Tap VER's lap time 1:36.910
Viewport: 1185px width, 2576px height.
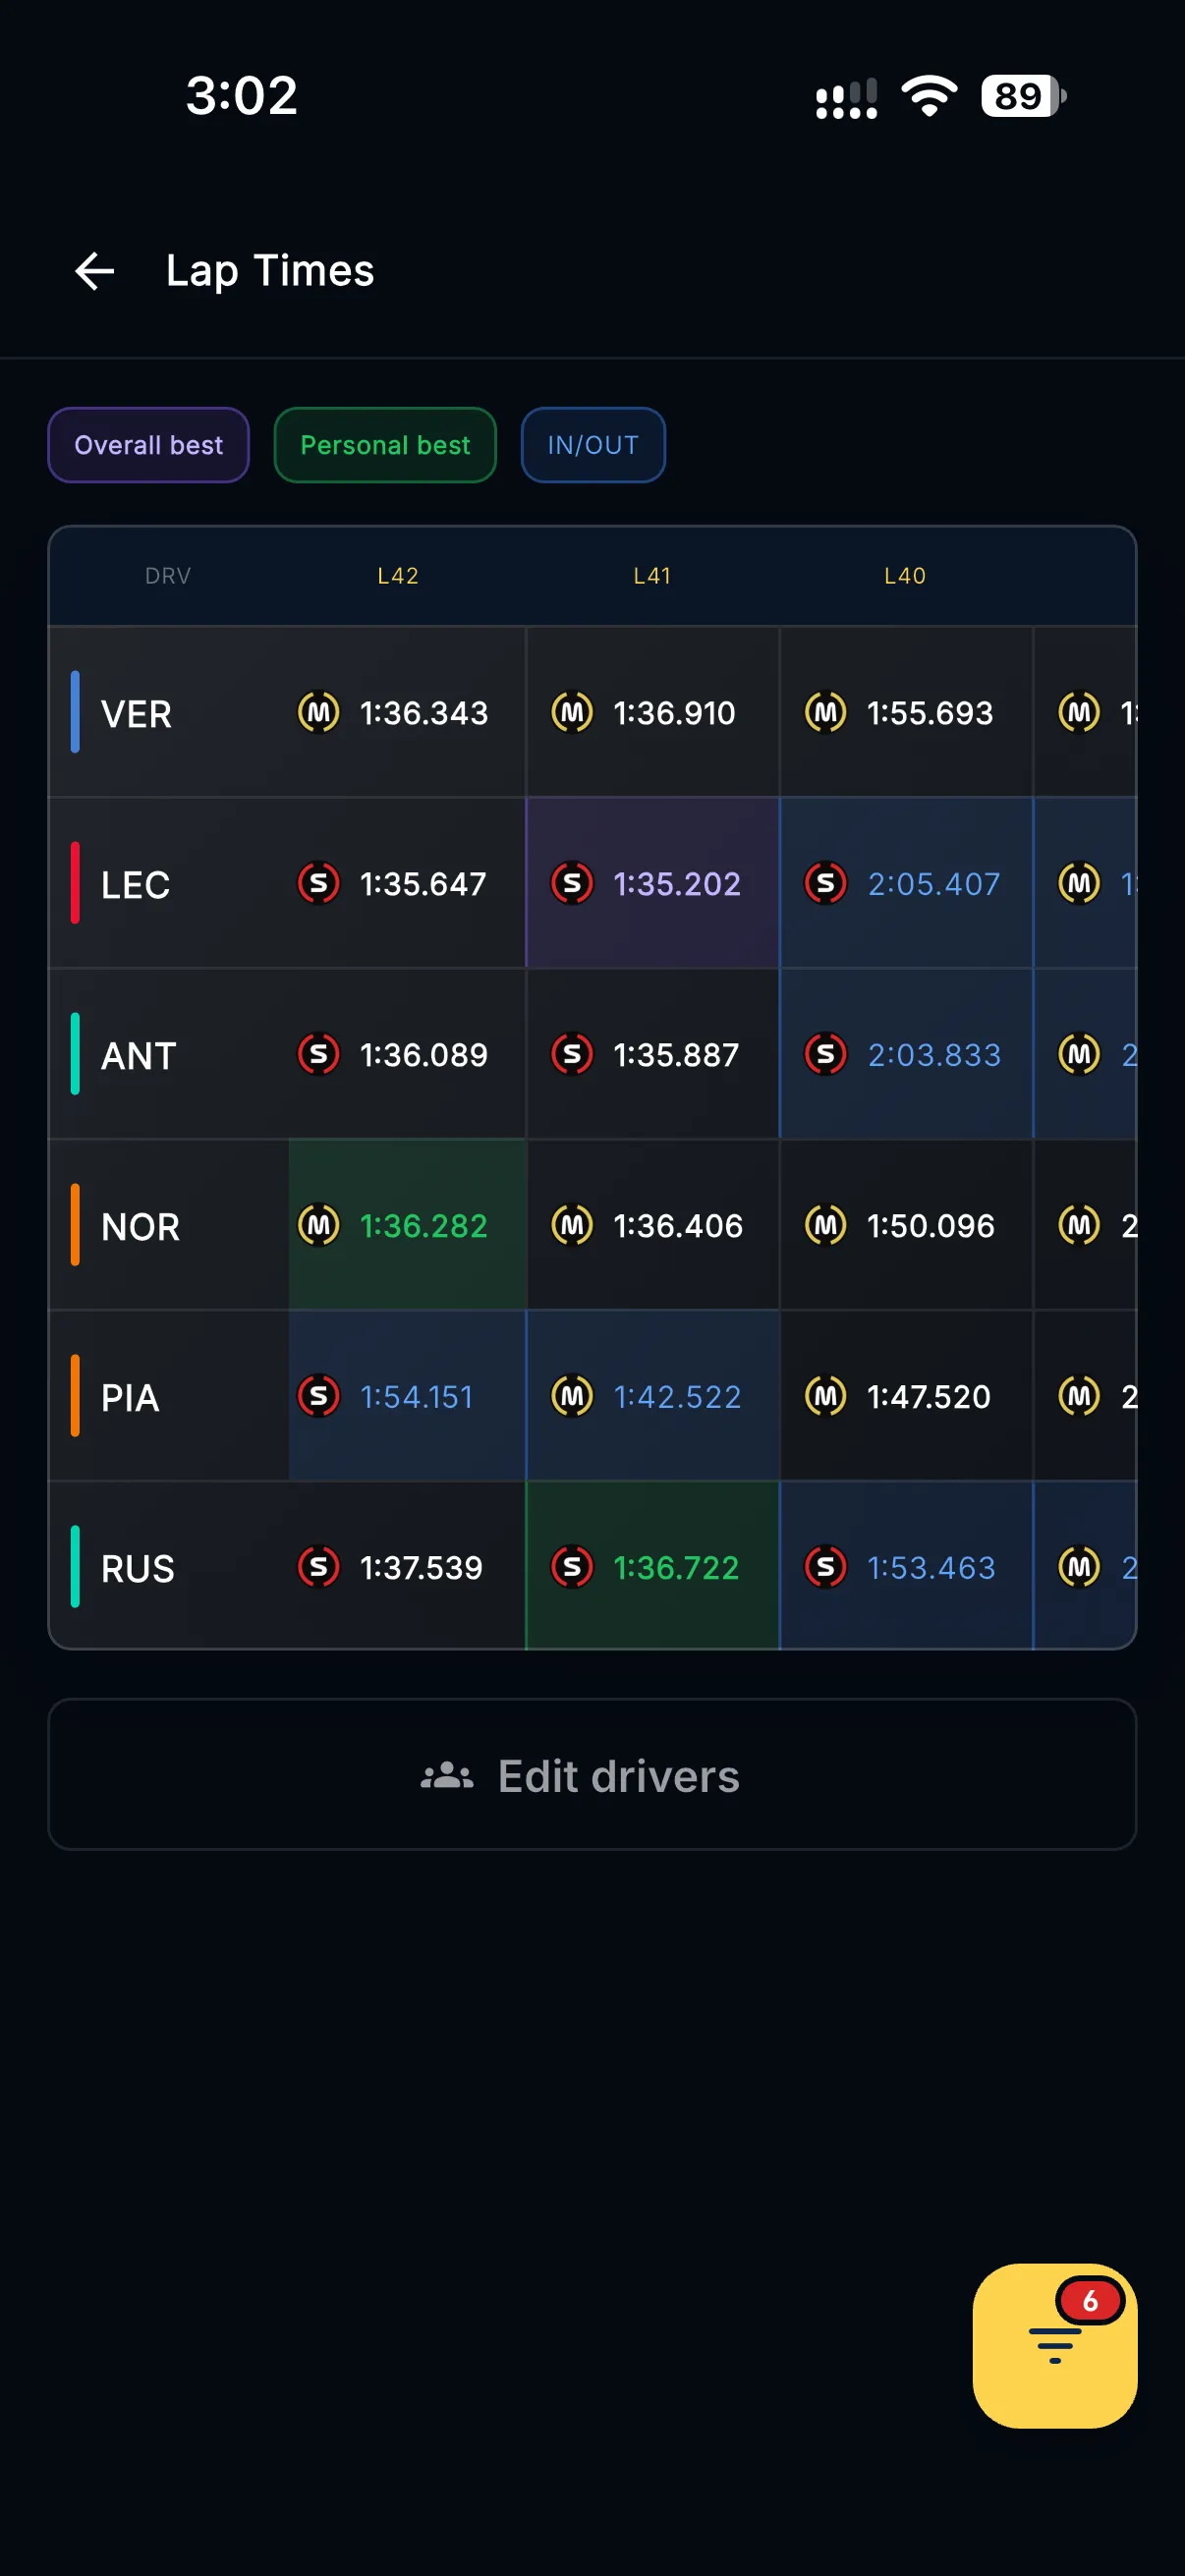click(x=674, y=713)
